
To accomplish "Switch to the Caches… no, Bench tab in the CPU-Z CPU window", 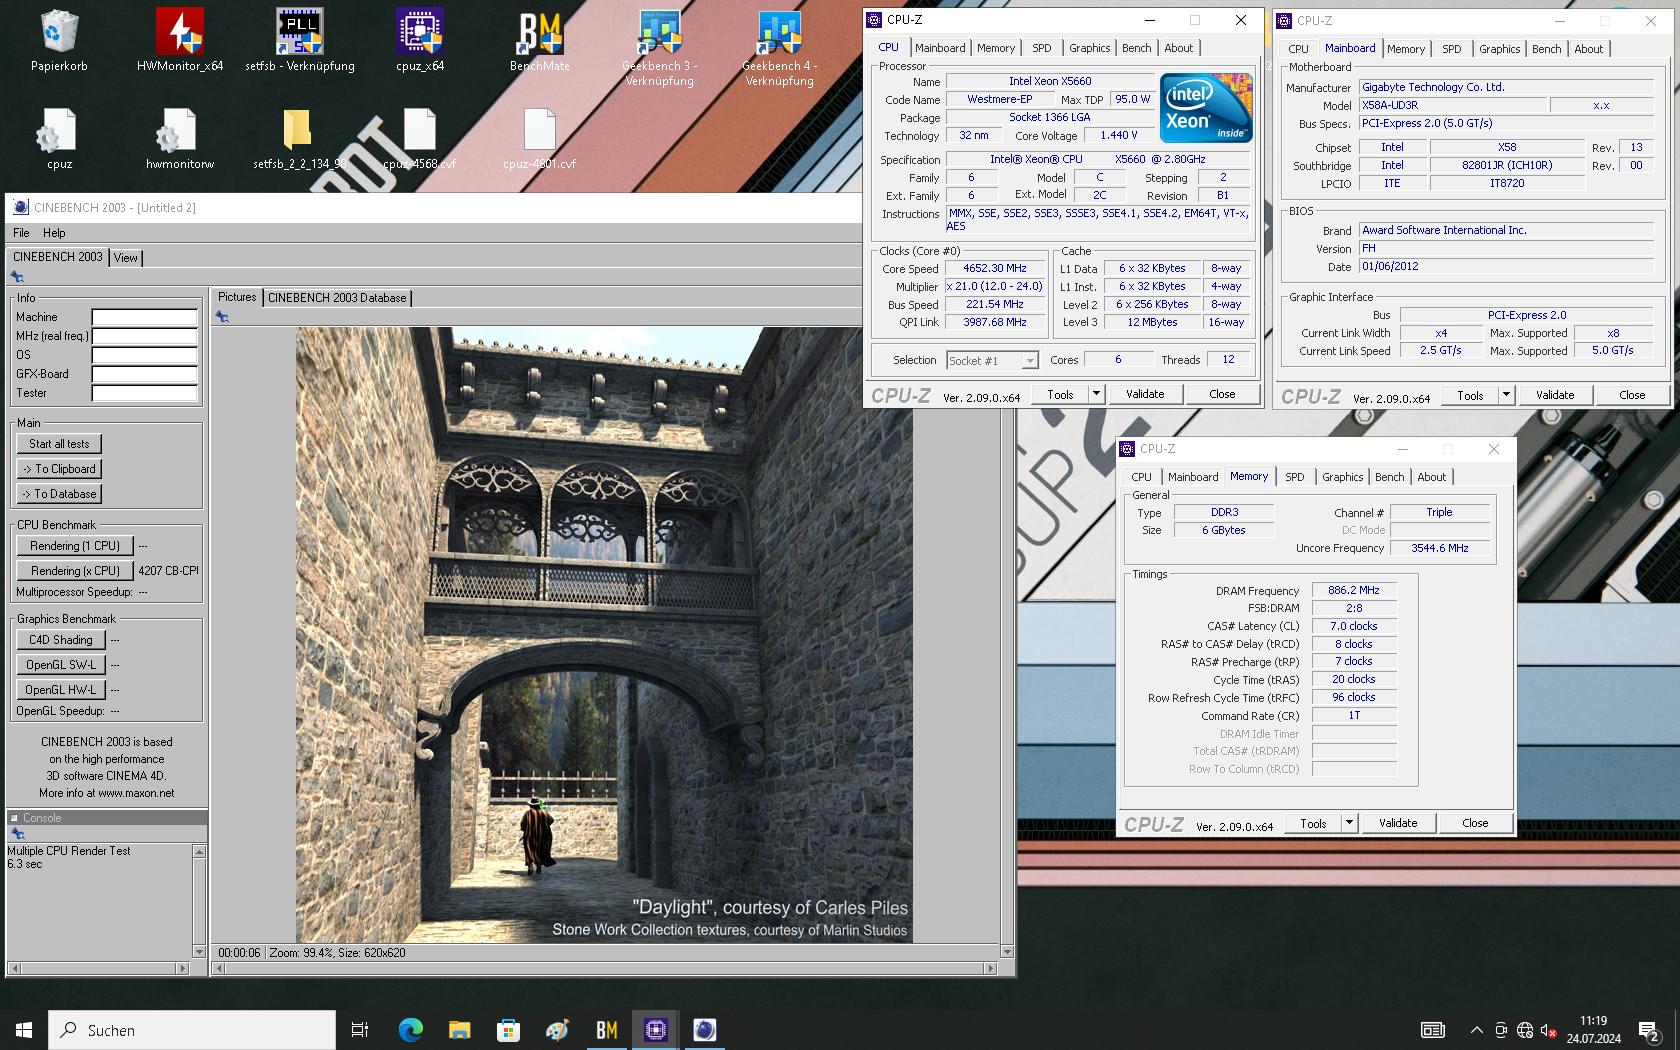I will [x=1137, y=48].
